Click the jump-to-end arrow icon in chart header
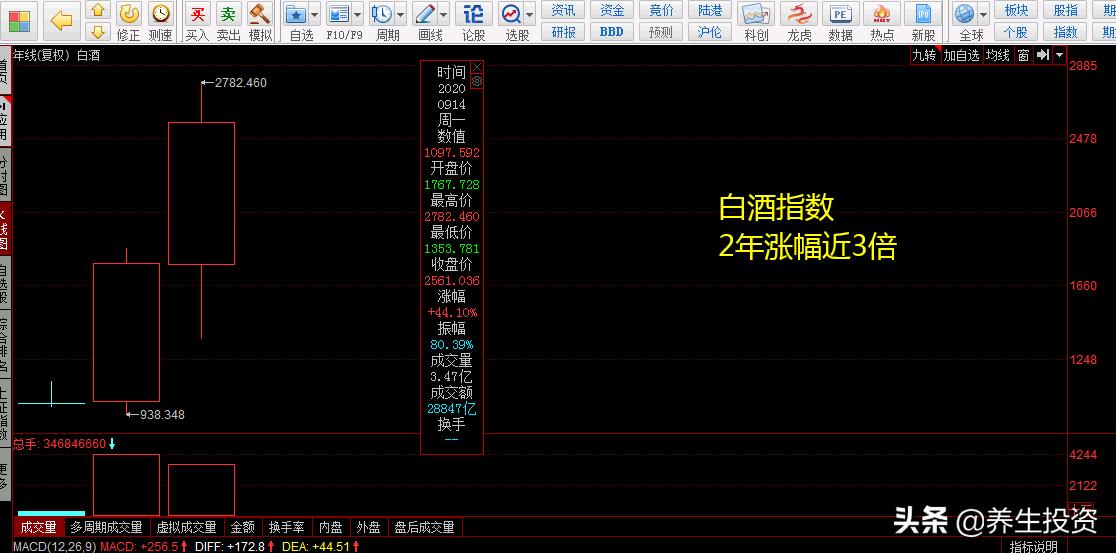The image size is (1116, 553). point(1043,55)
